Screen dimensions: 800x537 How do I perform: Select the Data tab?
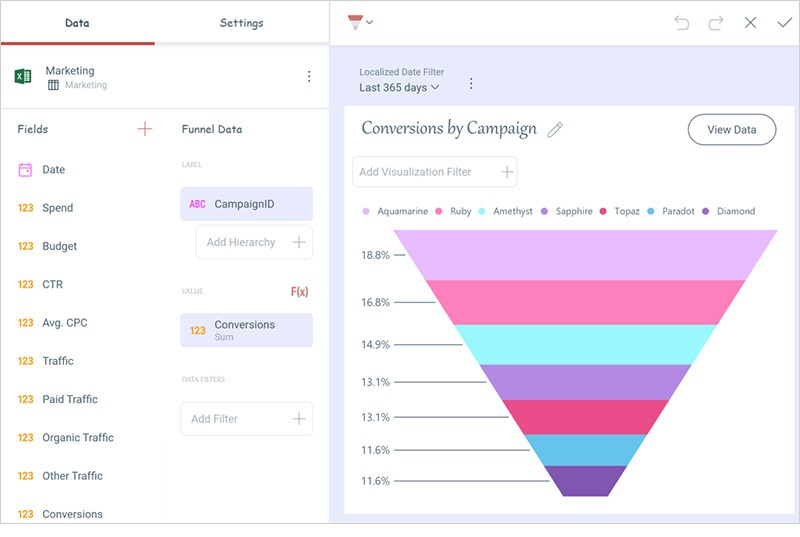click(77, 23)
